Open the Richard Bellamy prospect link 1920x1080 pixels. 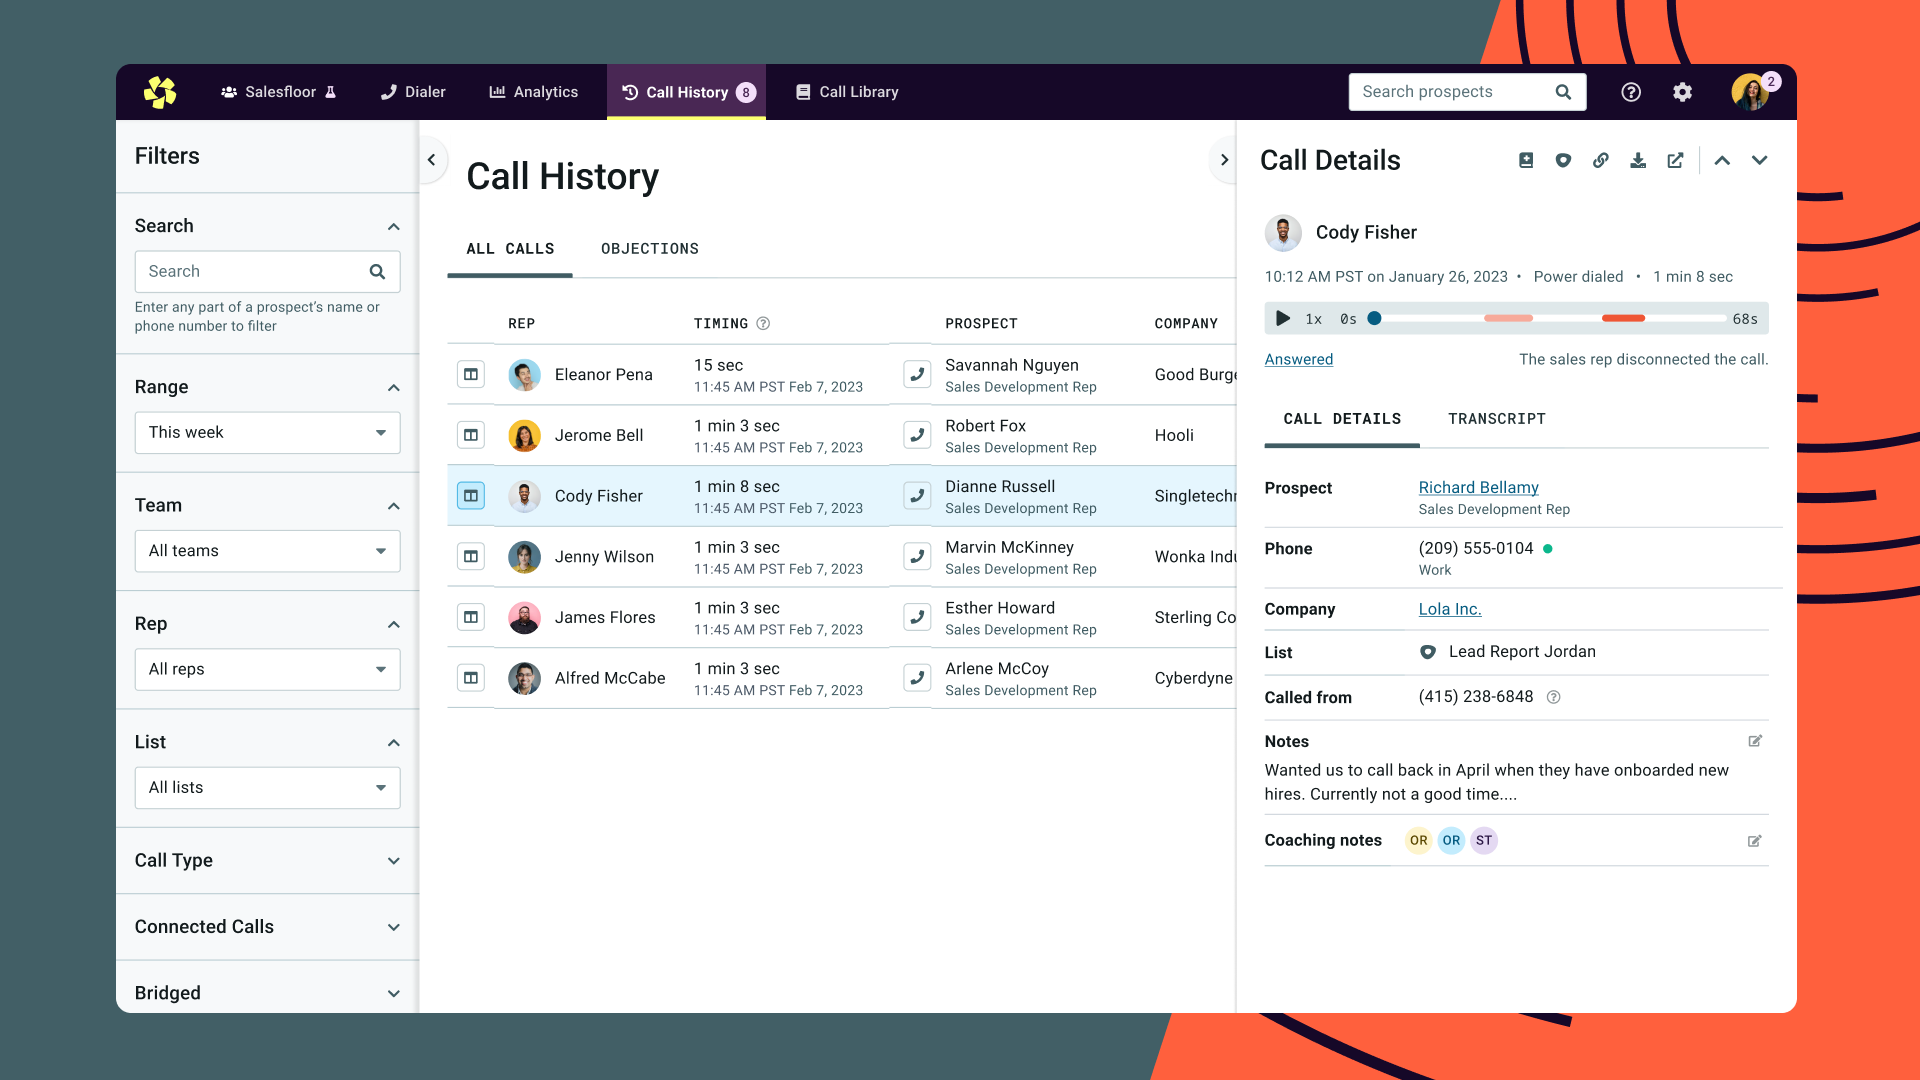1478,487
